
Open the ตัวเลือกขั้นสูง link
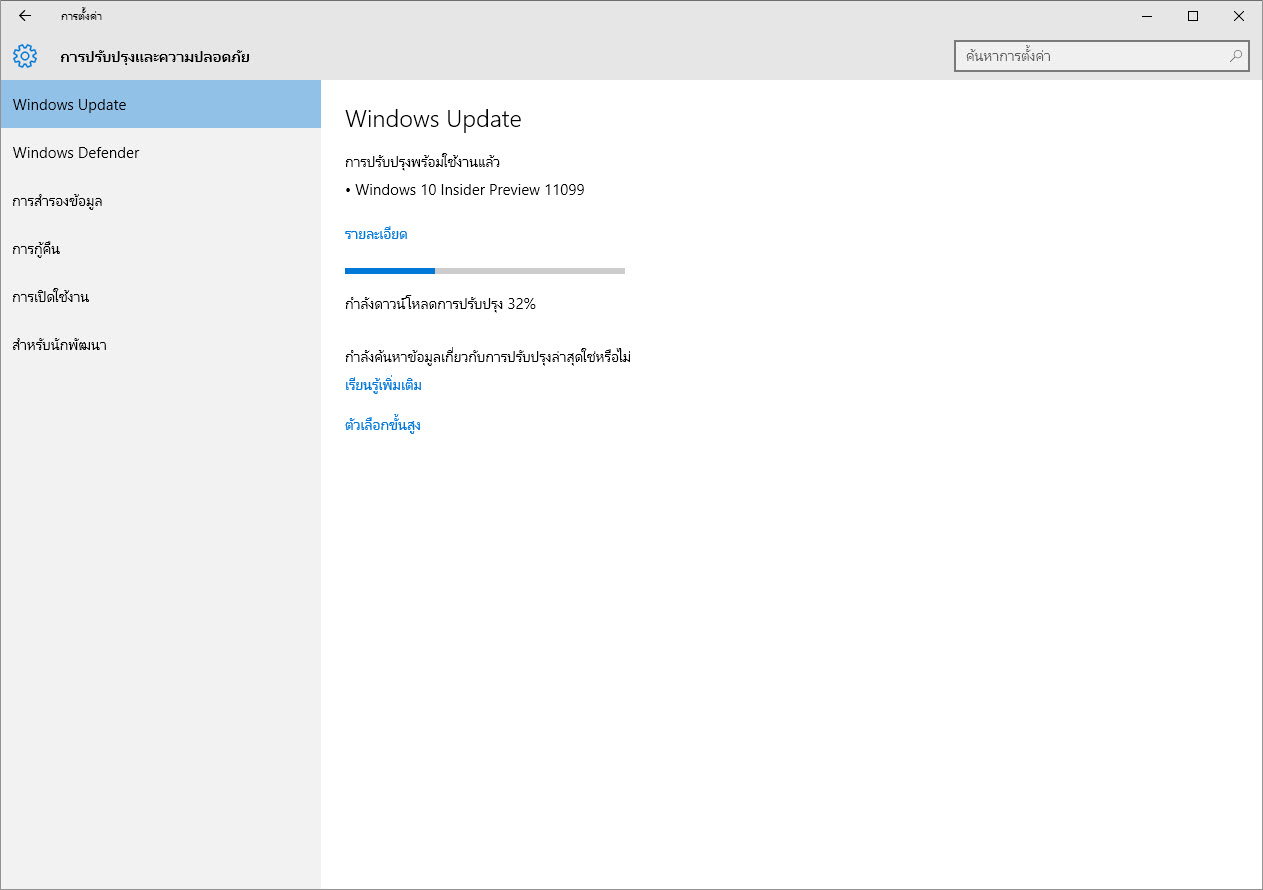point(383,425)
